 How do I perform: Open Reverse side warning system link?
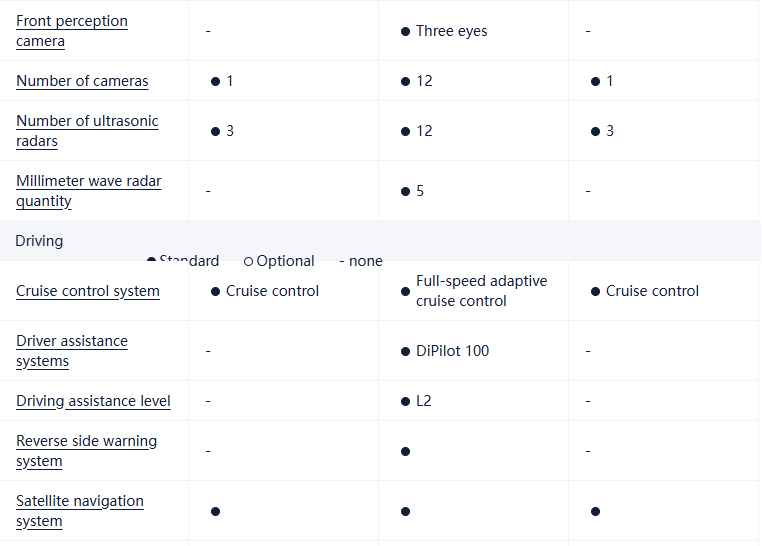click(86, 451)
